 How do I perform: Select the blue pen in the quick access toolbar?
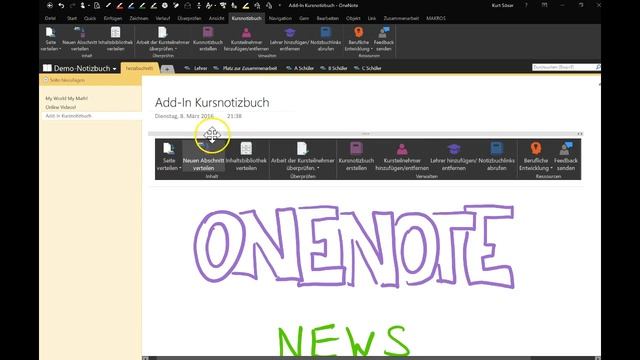(131, 5)
